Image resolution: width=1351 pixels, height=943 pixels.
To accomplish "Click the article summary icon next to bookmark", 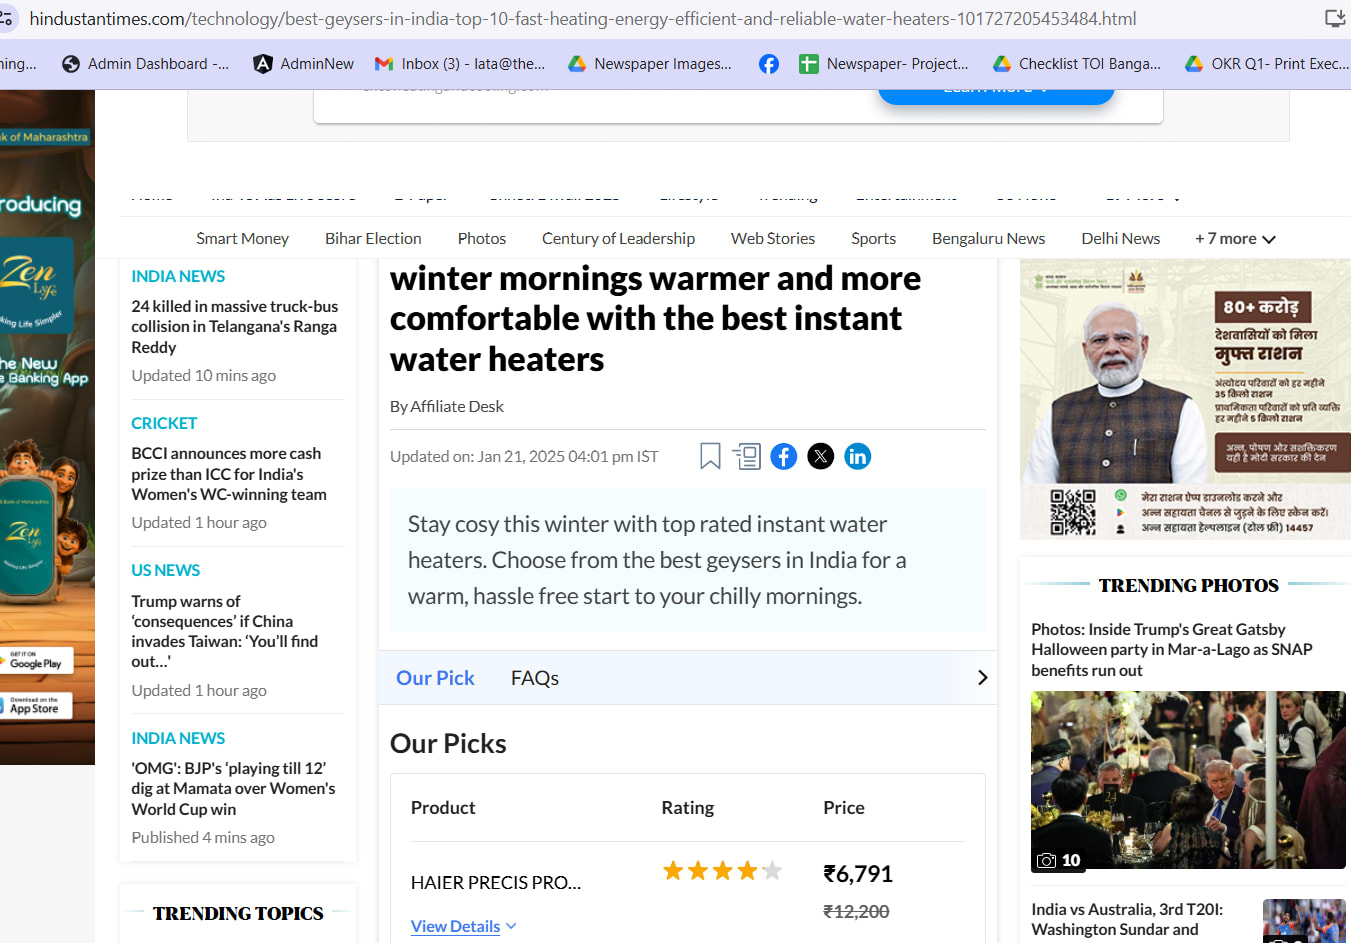I will [747, 457].
